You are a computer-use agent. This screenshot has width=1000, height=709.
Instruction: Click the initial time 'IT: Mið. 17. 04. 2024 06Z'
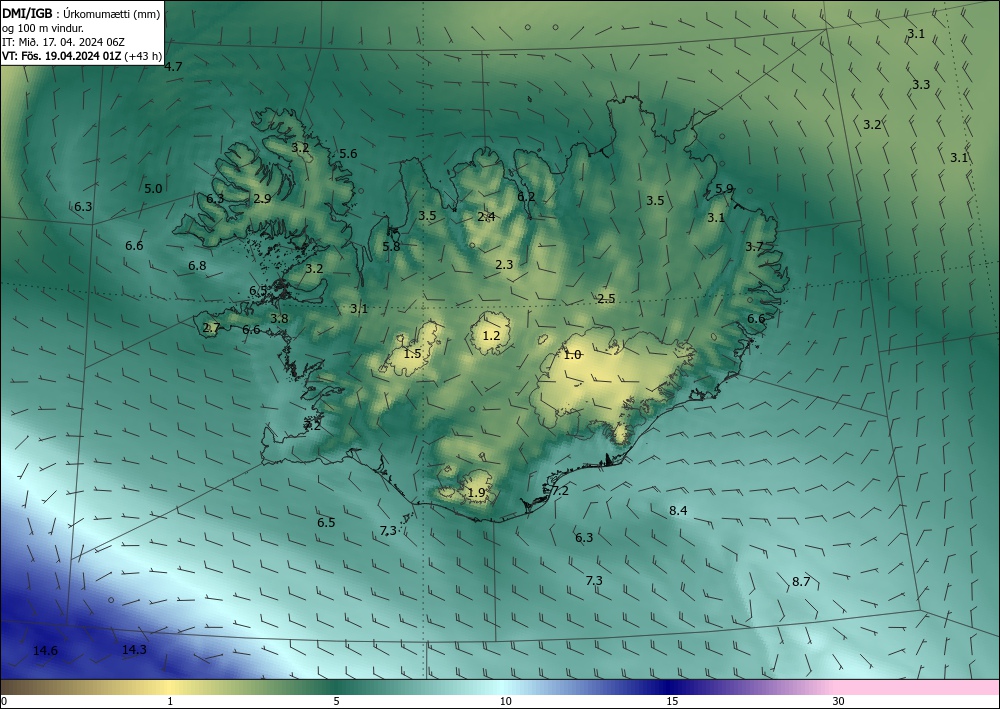click(63, 42)
